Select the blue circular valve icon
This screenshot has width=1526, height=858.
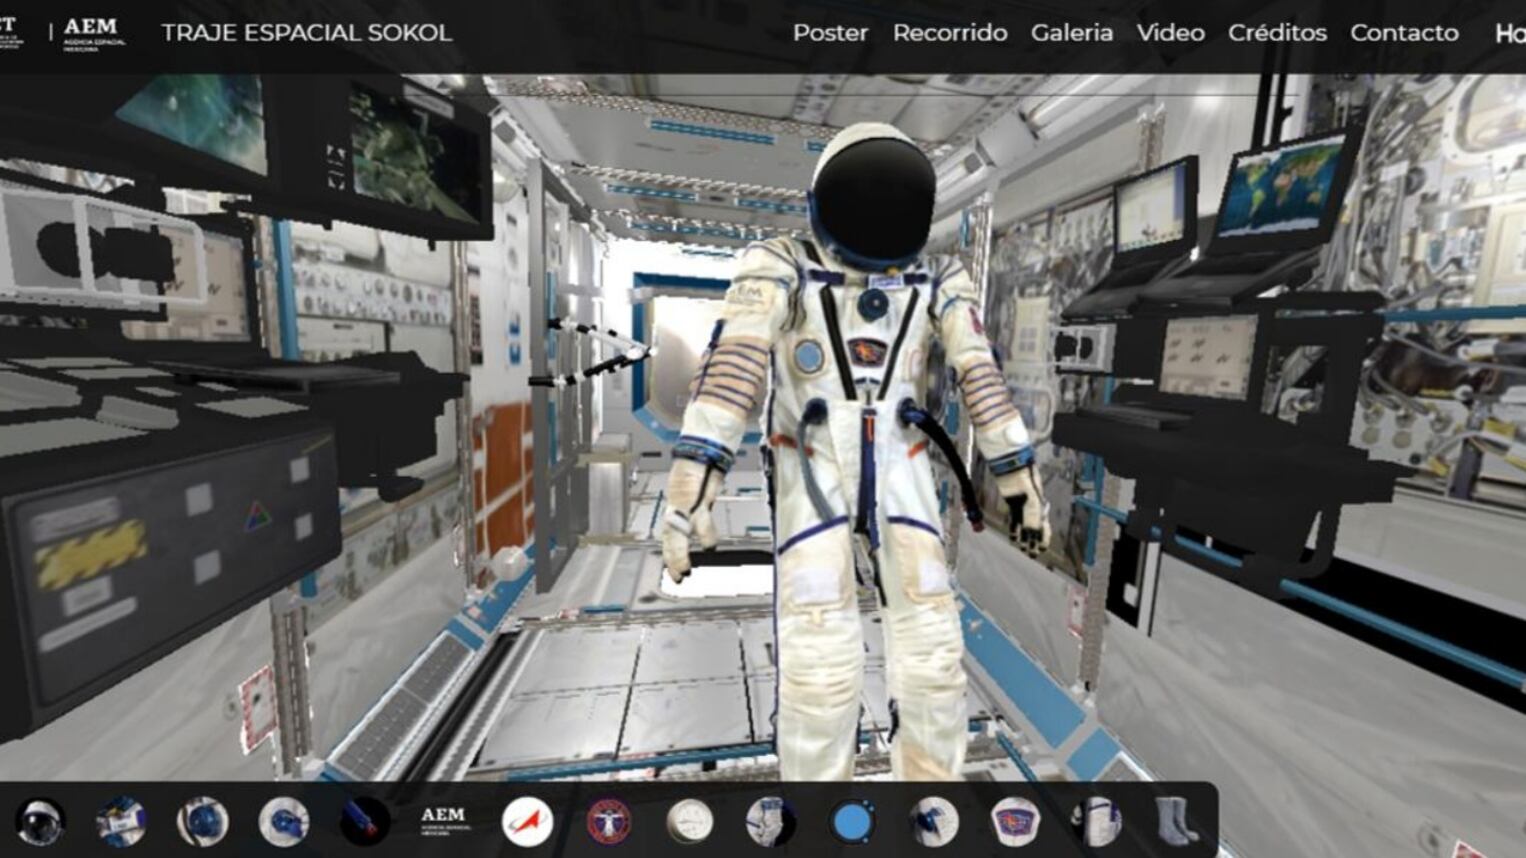point(852,822)
